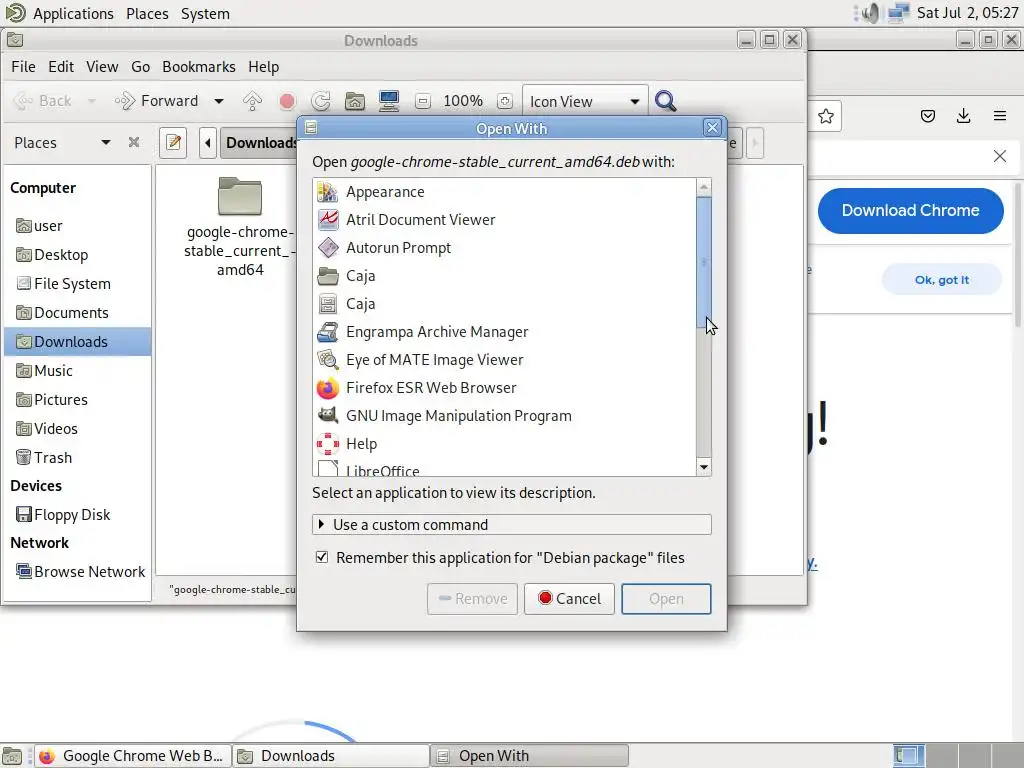Click the Remove button
Screen dimensions: 1024x768
(x=472, y=599)
